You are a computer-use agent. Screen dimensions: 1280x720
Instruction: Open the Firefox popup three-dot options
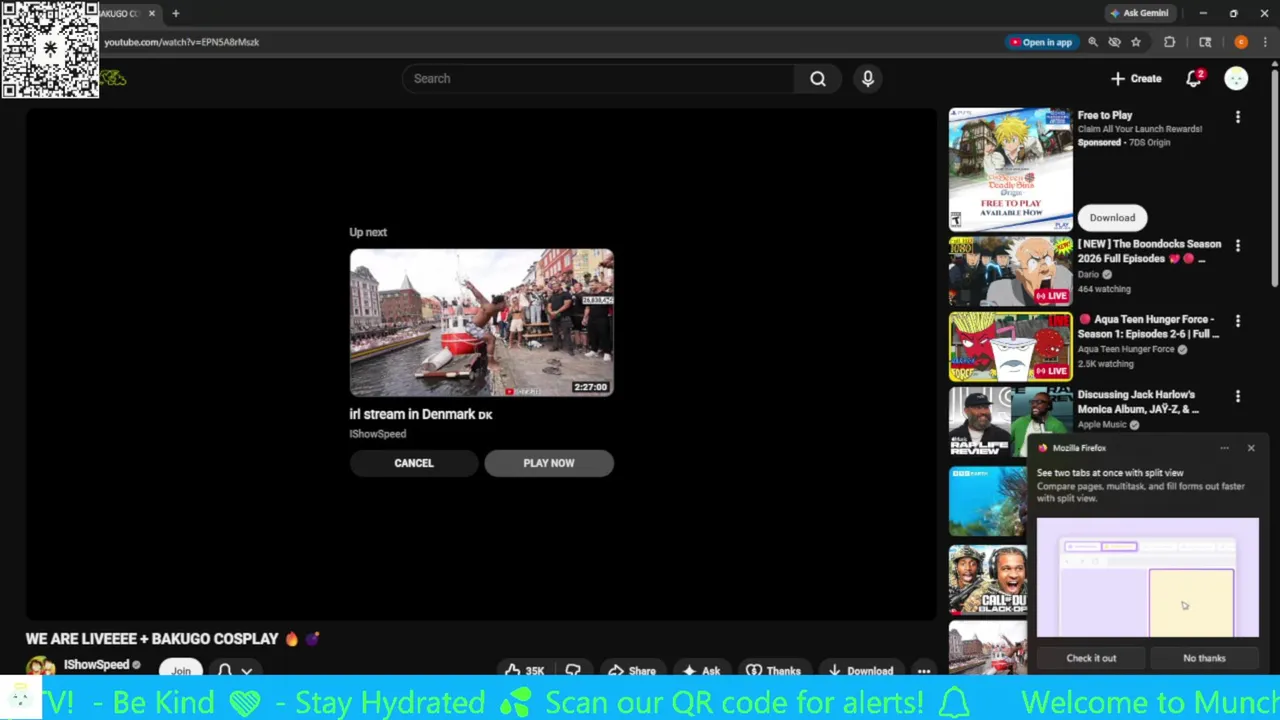click(1224, 448)
